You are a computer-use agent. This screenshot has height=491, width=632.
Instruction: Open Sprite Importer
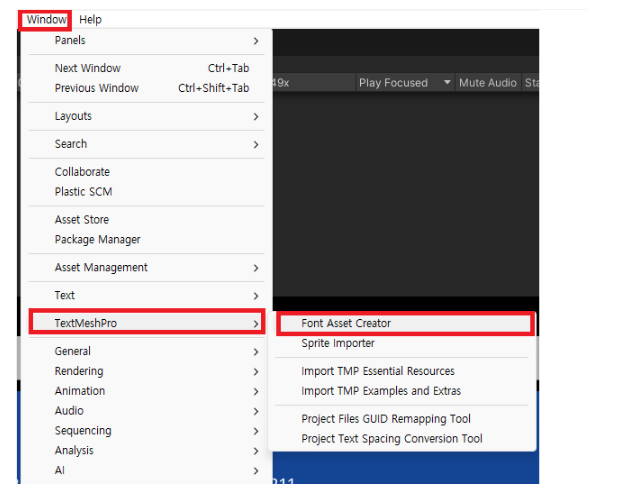402,343
